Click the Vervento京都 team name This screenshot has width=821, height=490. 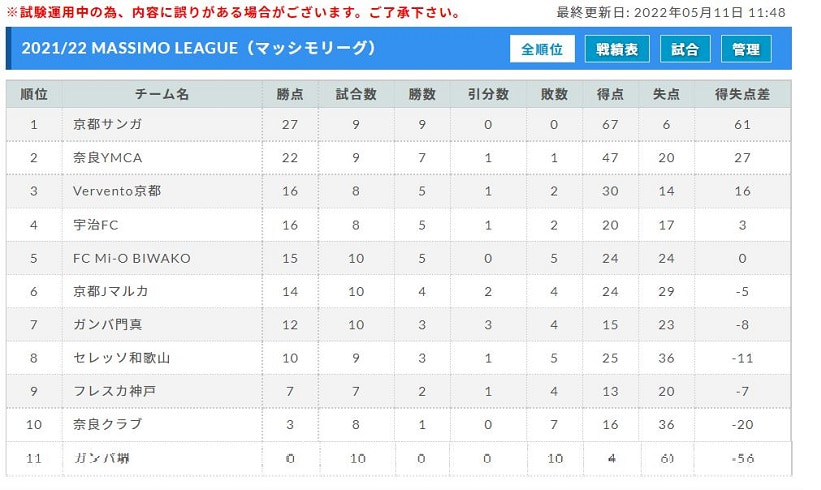click(x=117, y=191)
